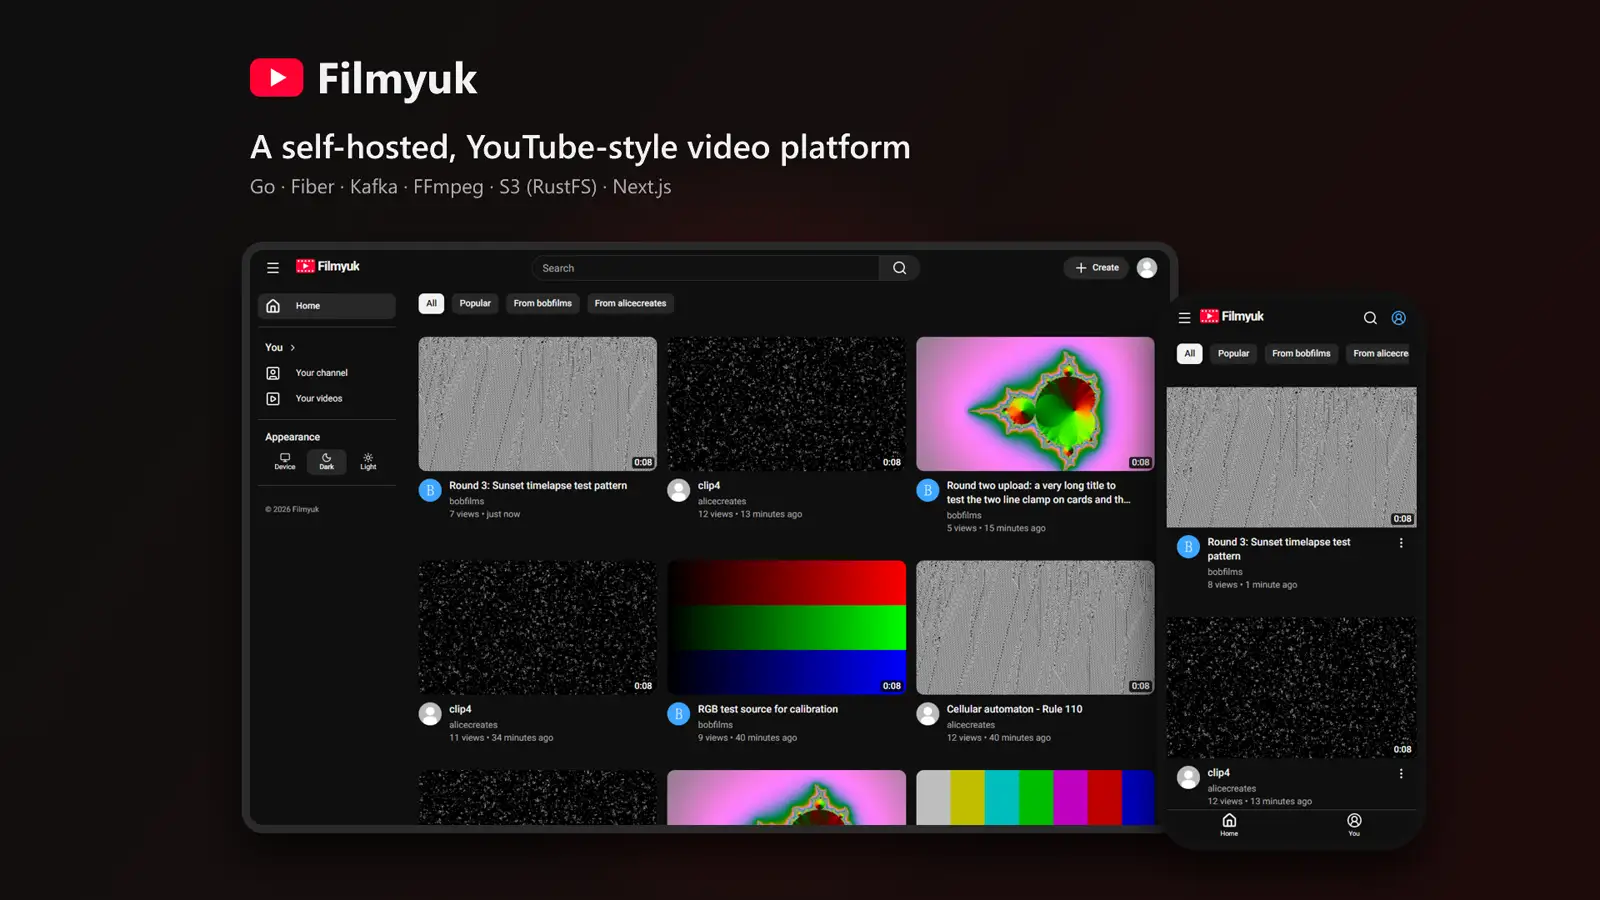Click bobfilms avatar on mobile Round 3 card
Image resolution: width=1600 pixels, height=900 pixels.
[x=1188, y=547]
